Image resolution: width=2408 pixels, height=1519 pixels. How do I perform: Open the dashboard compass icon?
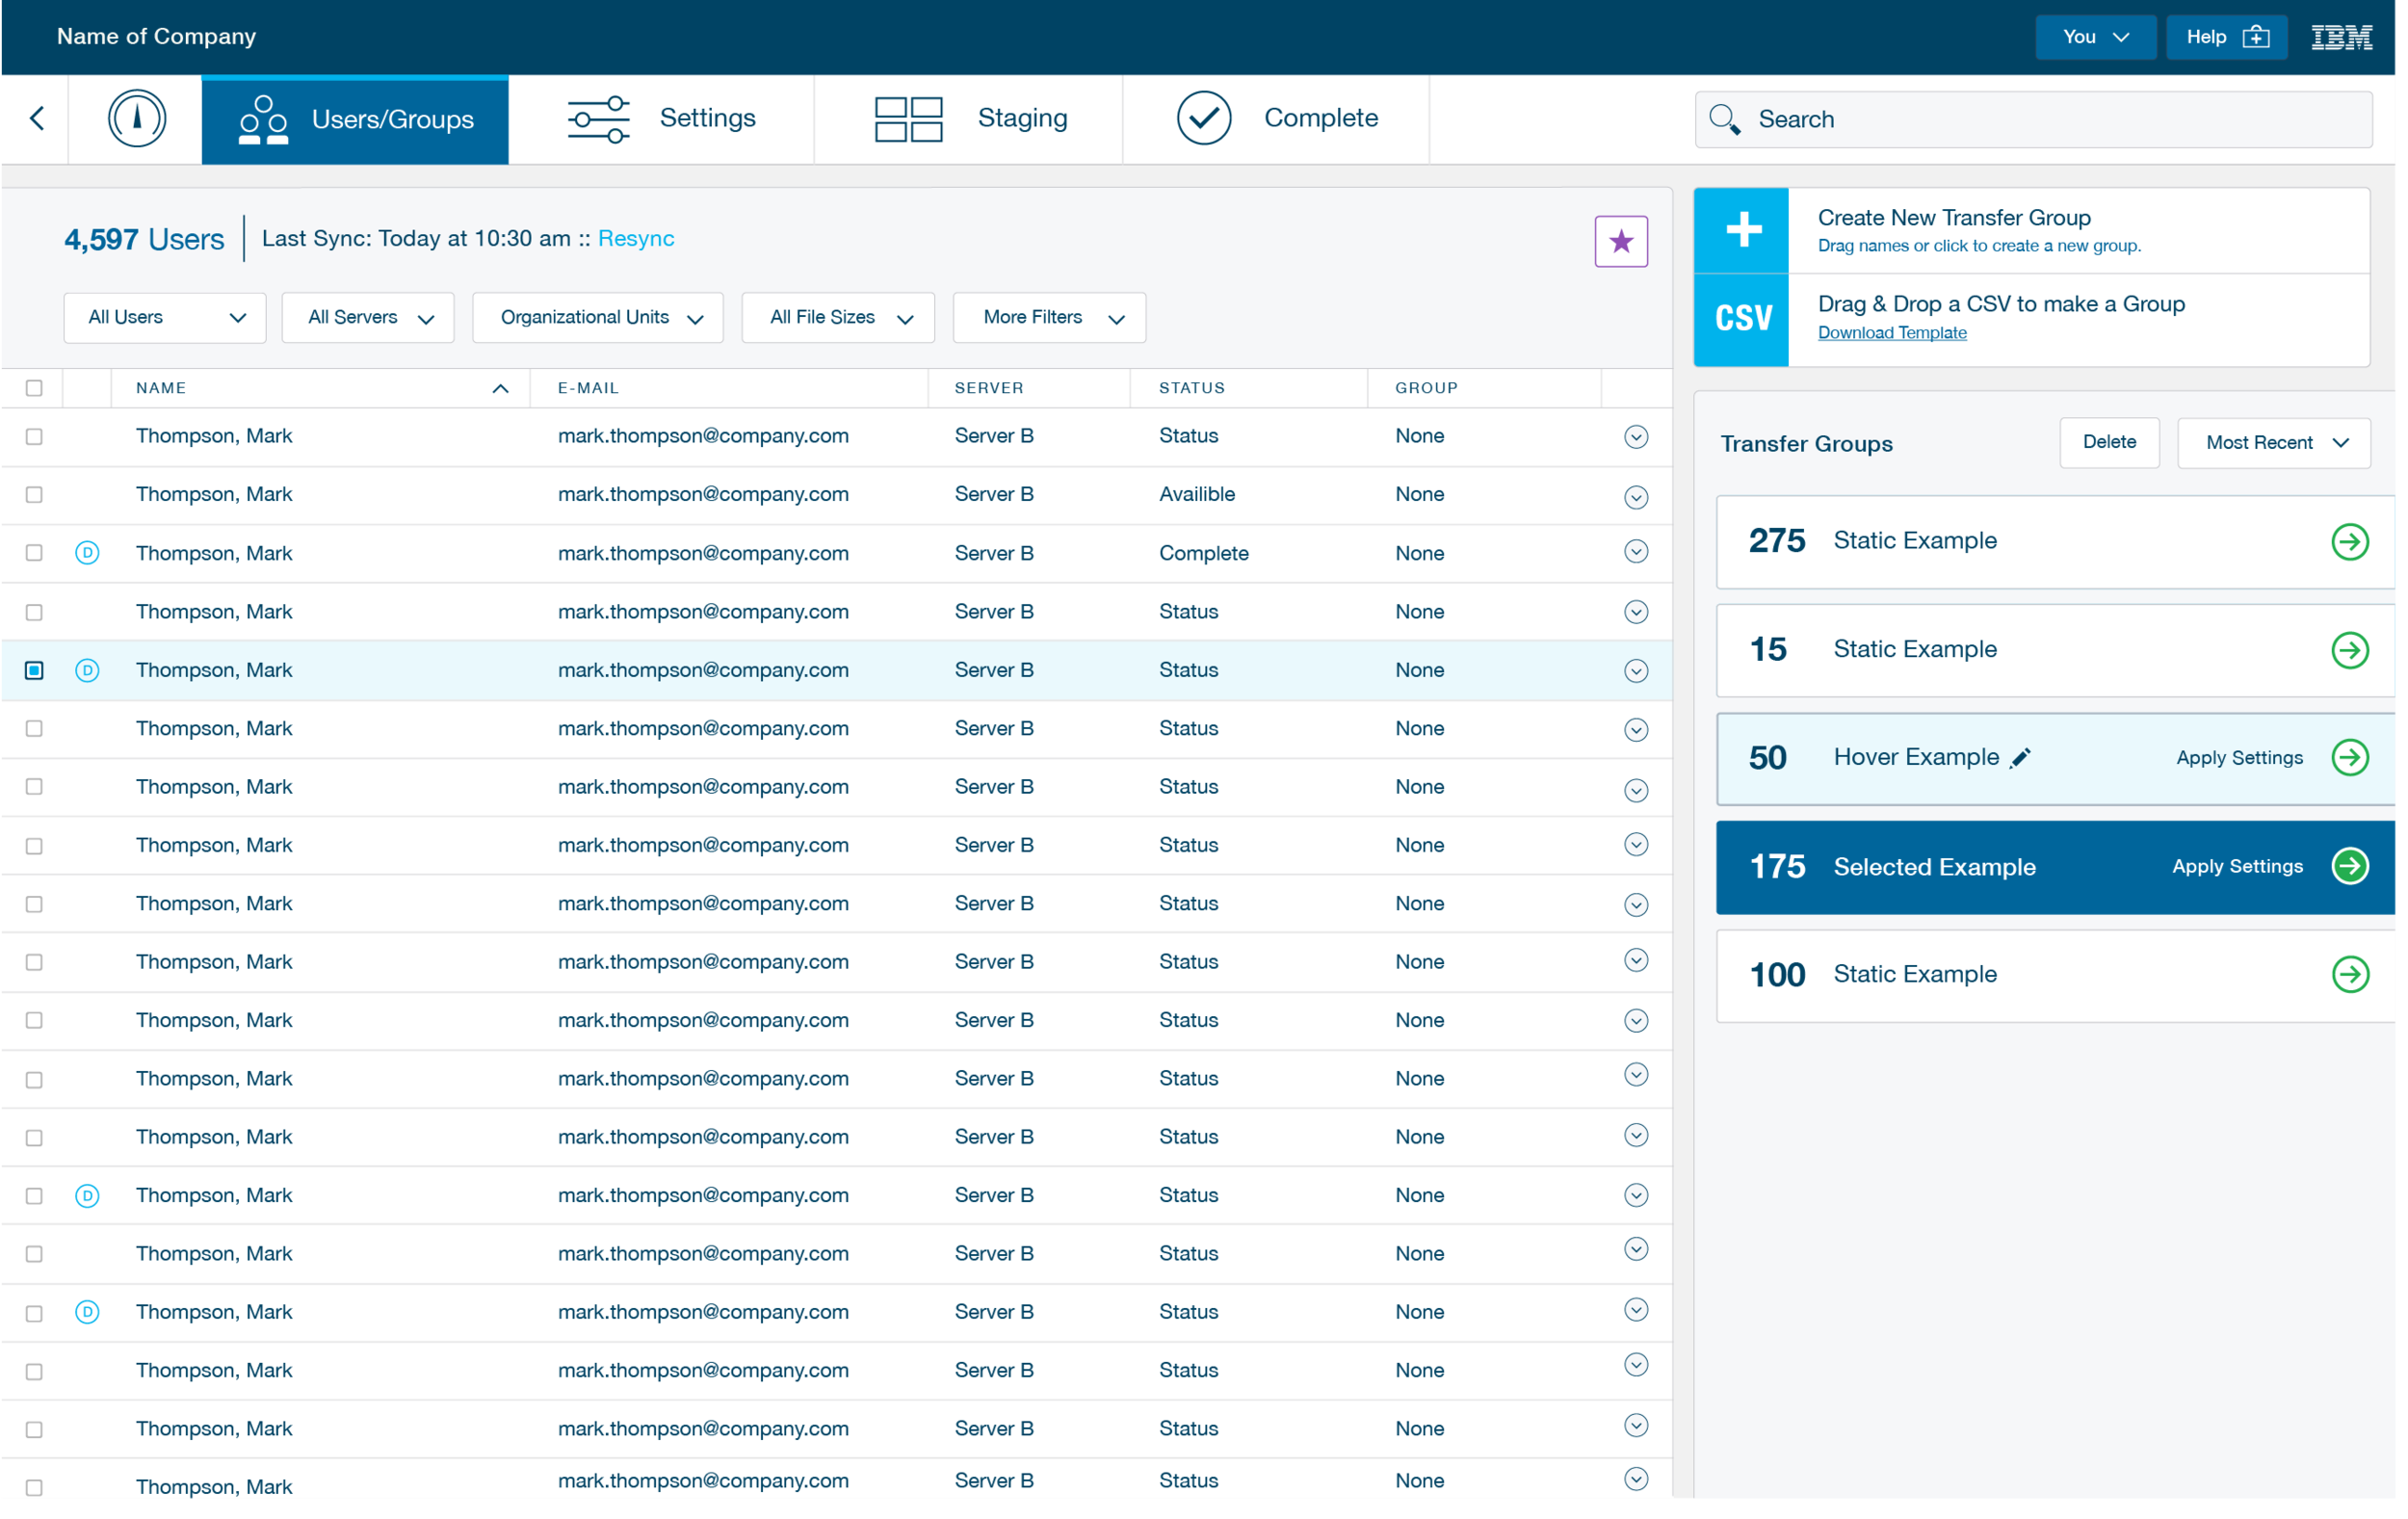137,119
